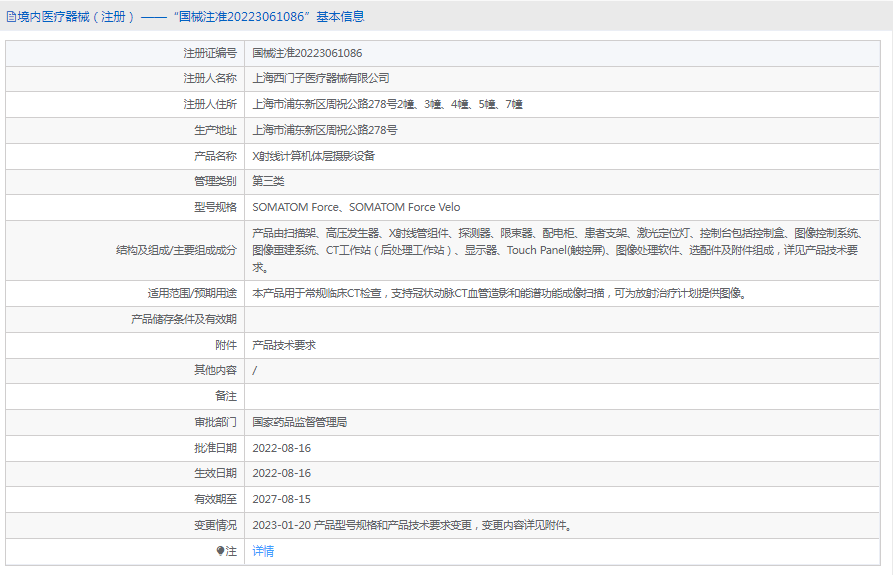This screenshot has height=575, width=893.
Task: Select the header title text 基本信息
Action: point(340,17)
